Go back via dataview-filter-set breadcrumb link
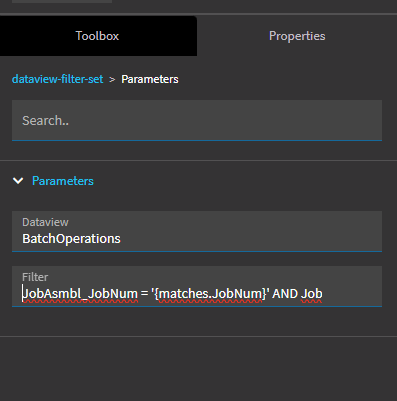The height and width of the screenshot is (401, 397). tap(58, 79)
